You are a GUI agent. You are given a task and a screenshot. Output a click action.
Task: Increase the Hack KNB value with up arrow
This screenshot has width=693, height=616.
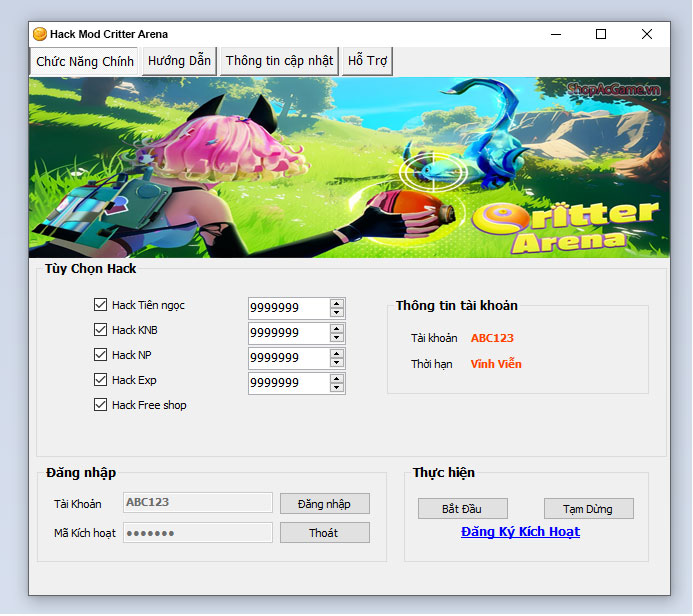click(337, 329)
